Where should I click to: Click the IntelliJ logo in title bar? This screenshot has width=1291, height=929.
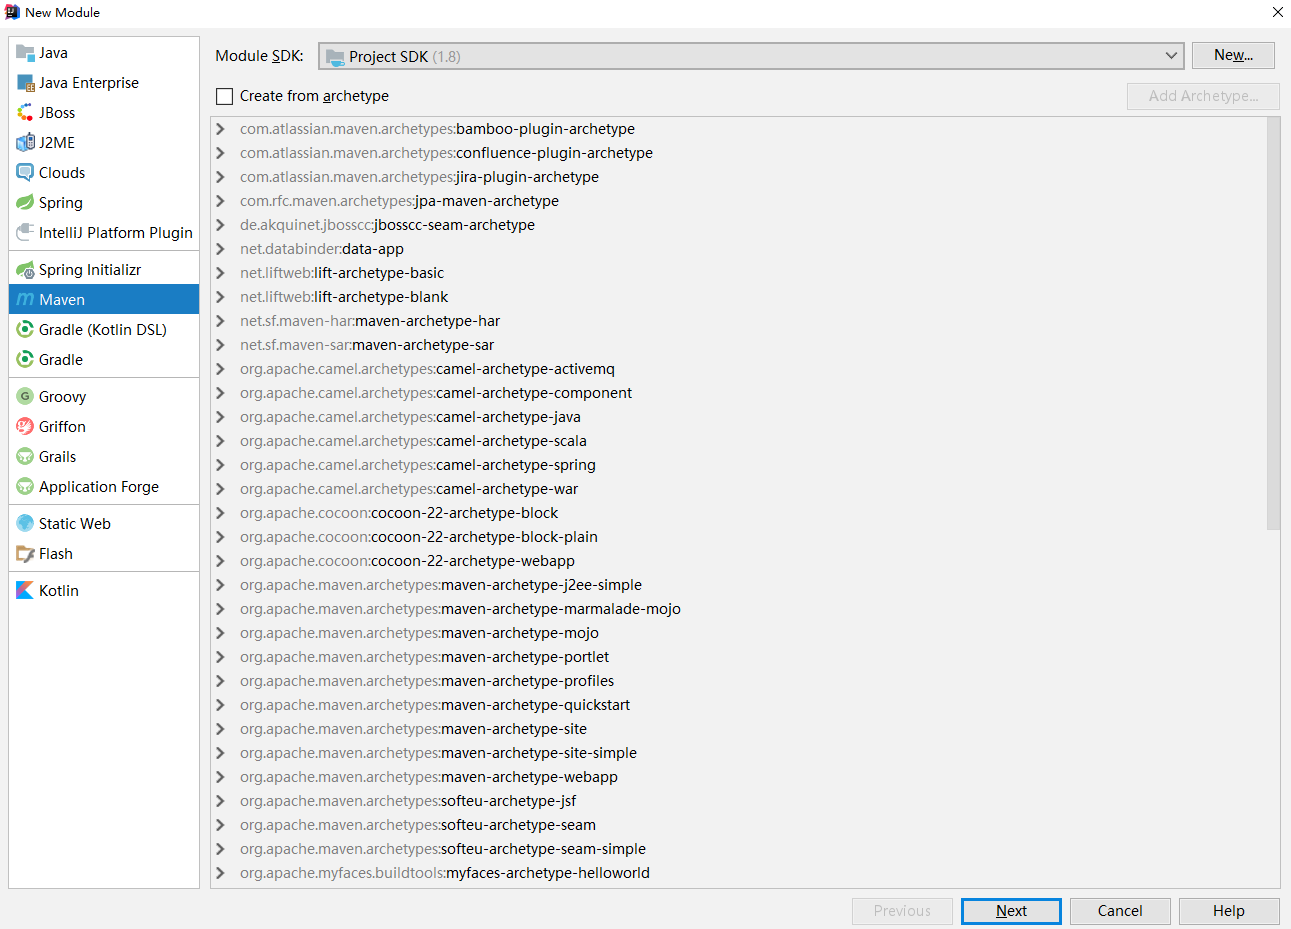click(12, 12)
